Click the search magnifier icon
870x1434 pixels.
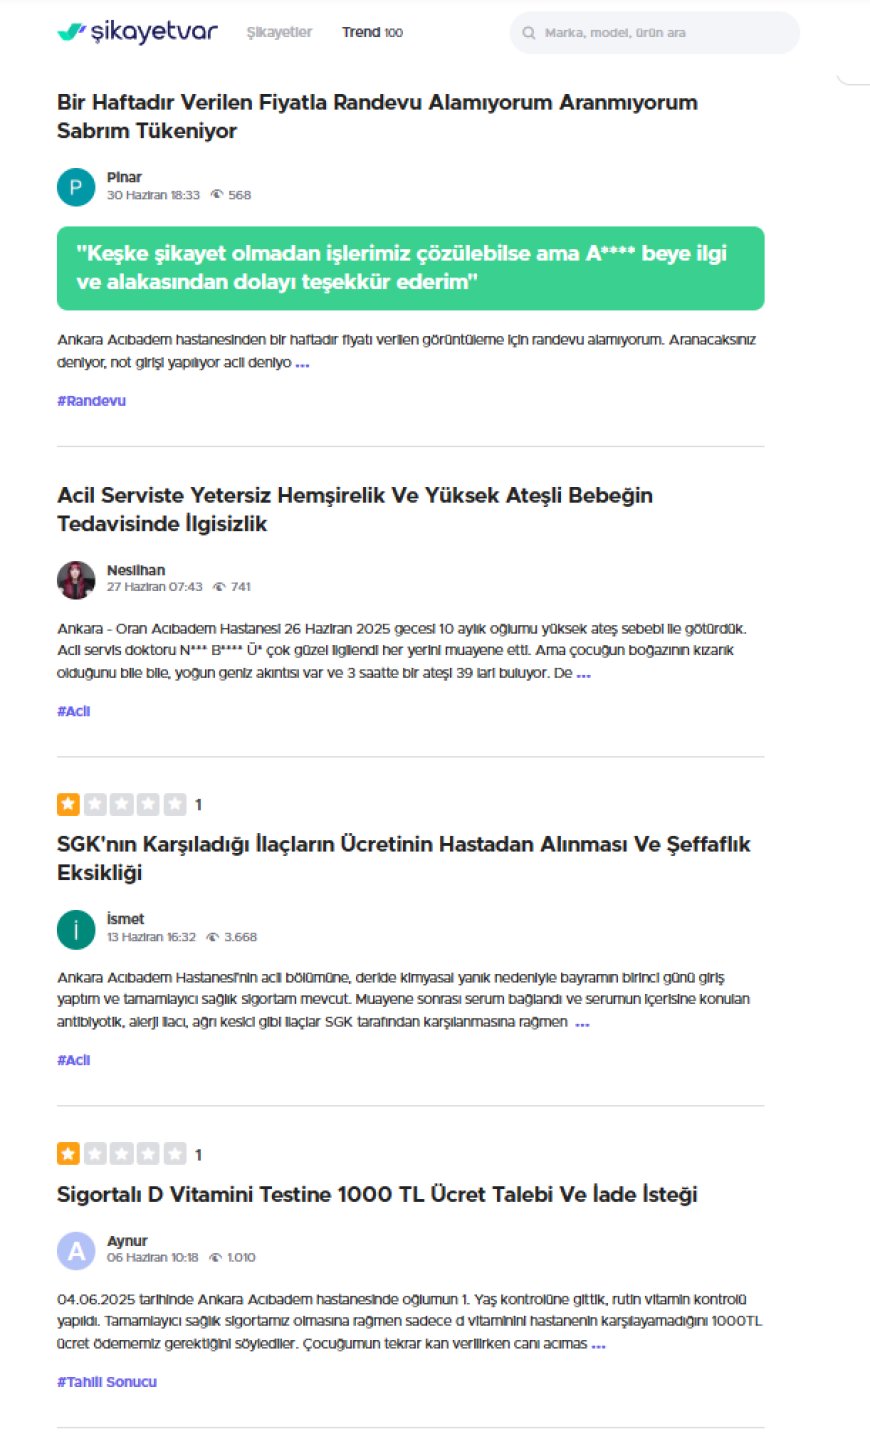(x=529, y=33)
